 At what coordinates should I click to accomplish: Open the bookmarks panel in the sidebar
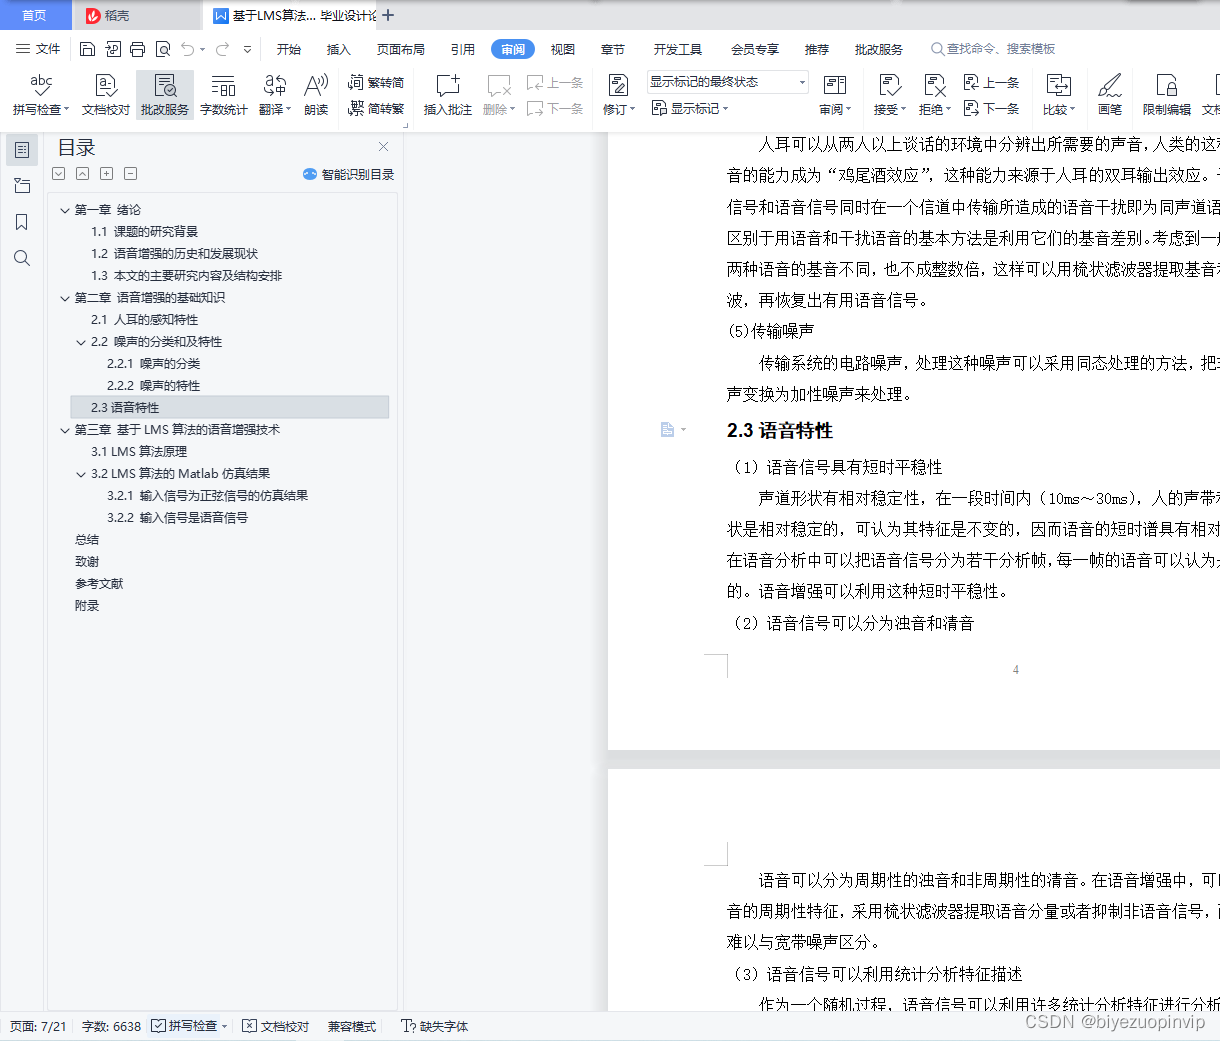pos(22,222)
